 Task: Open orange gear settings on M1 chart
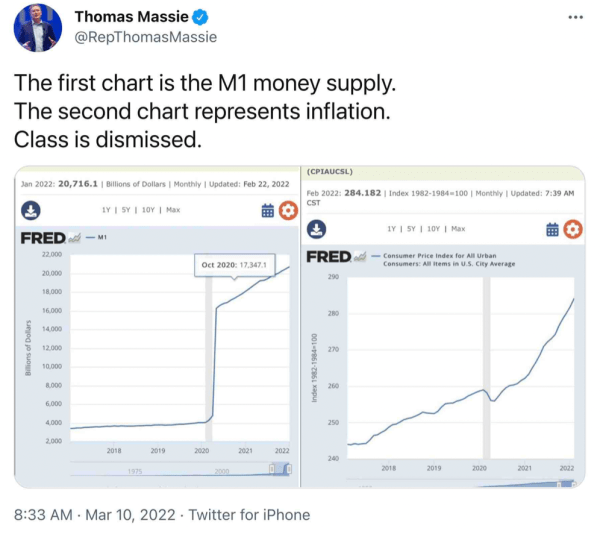pyautogui.click(x=288, y=211)
